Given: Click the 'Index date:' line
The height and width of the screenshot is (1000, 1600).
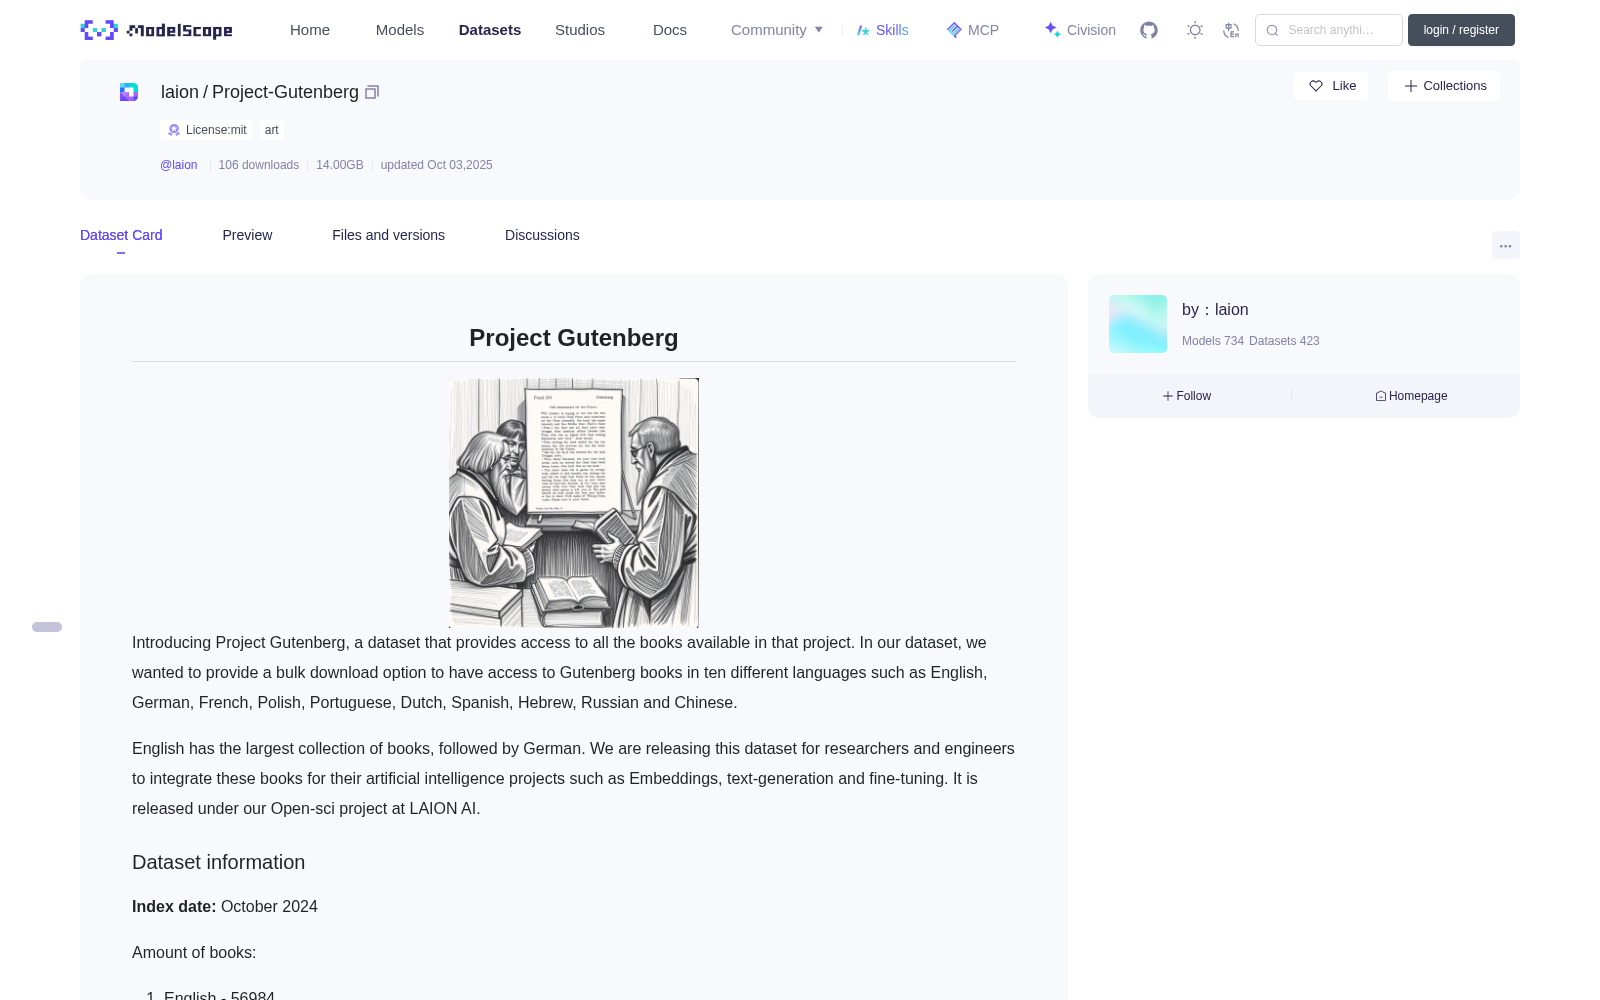Looking at the screenshot, I should (225, 906).
